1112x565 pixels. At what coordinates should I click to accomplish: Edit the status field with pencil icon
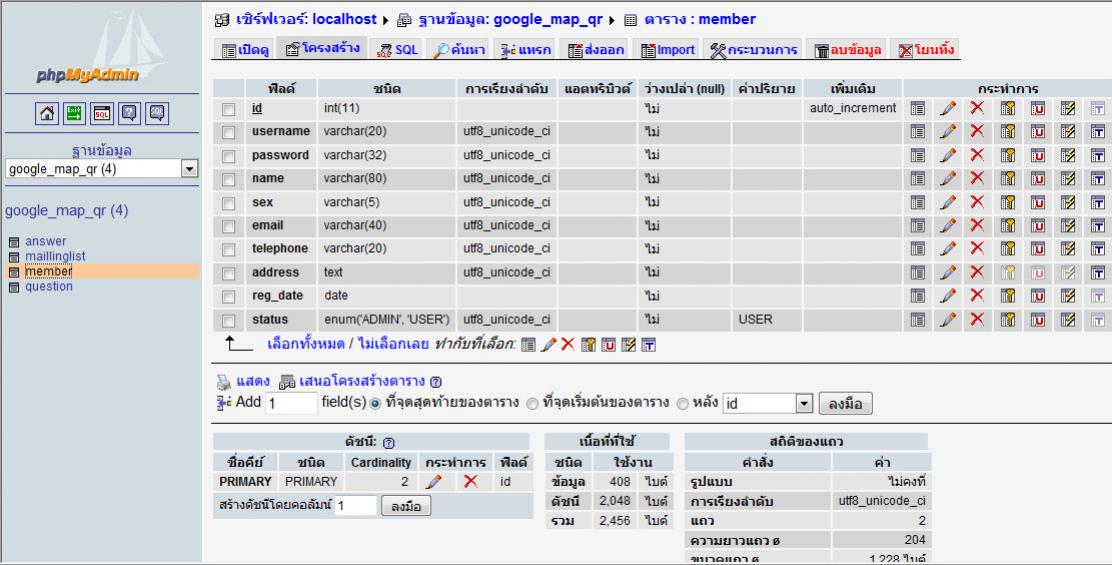(948, 320)
